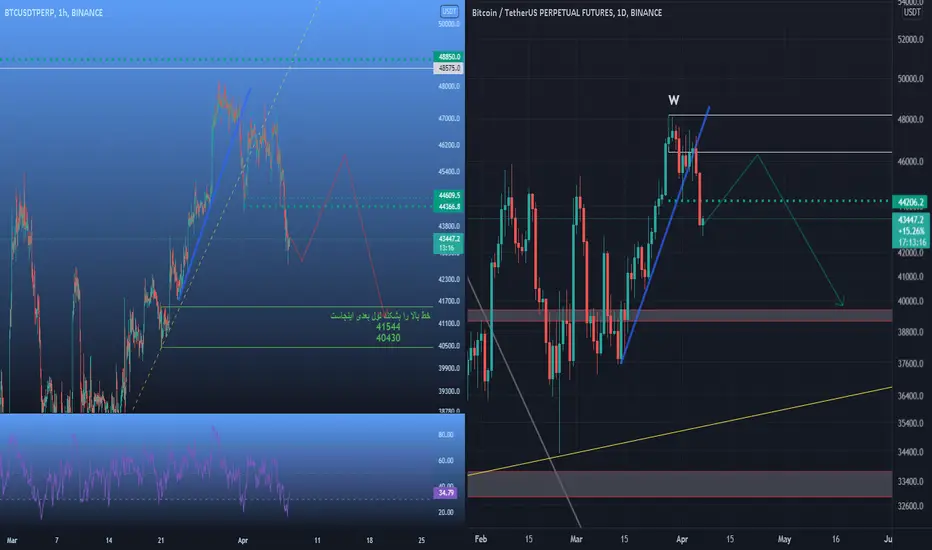Select the blue trendline on the 1h chart
The image size is (932, 550).
pos(214,194)
